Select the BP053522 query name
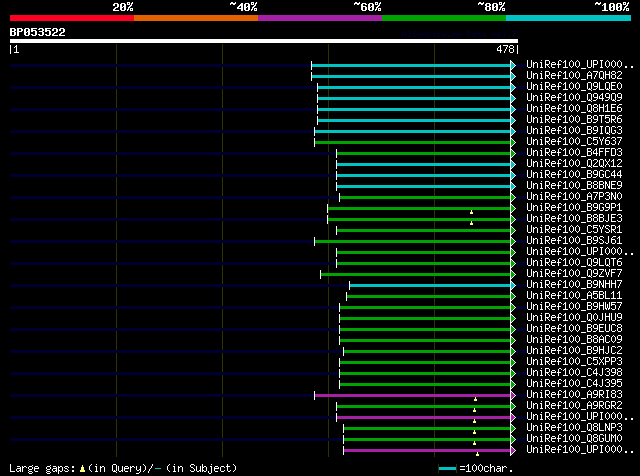The width and height of the screenshot is (640, 476). pos(38,32)
